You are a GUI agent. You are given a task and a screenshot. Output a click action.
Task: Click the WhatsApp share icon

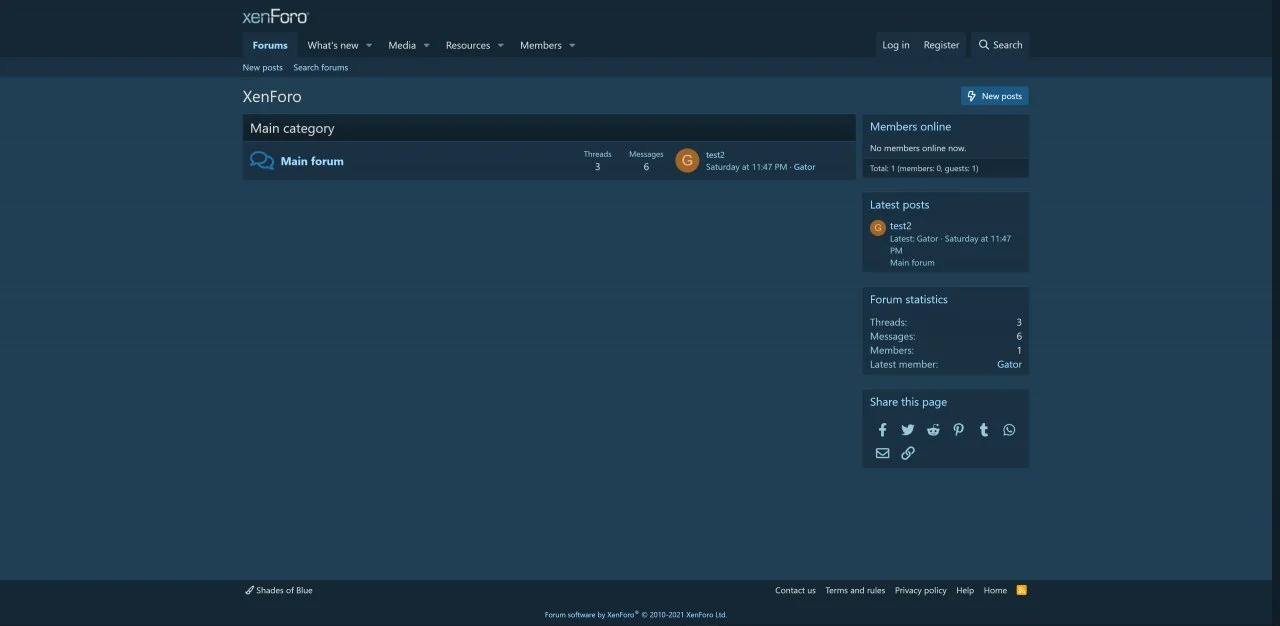click(x=1009, y=430)
